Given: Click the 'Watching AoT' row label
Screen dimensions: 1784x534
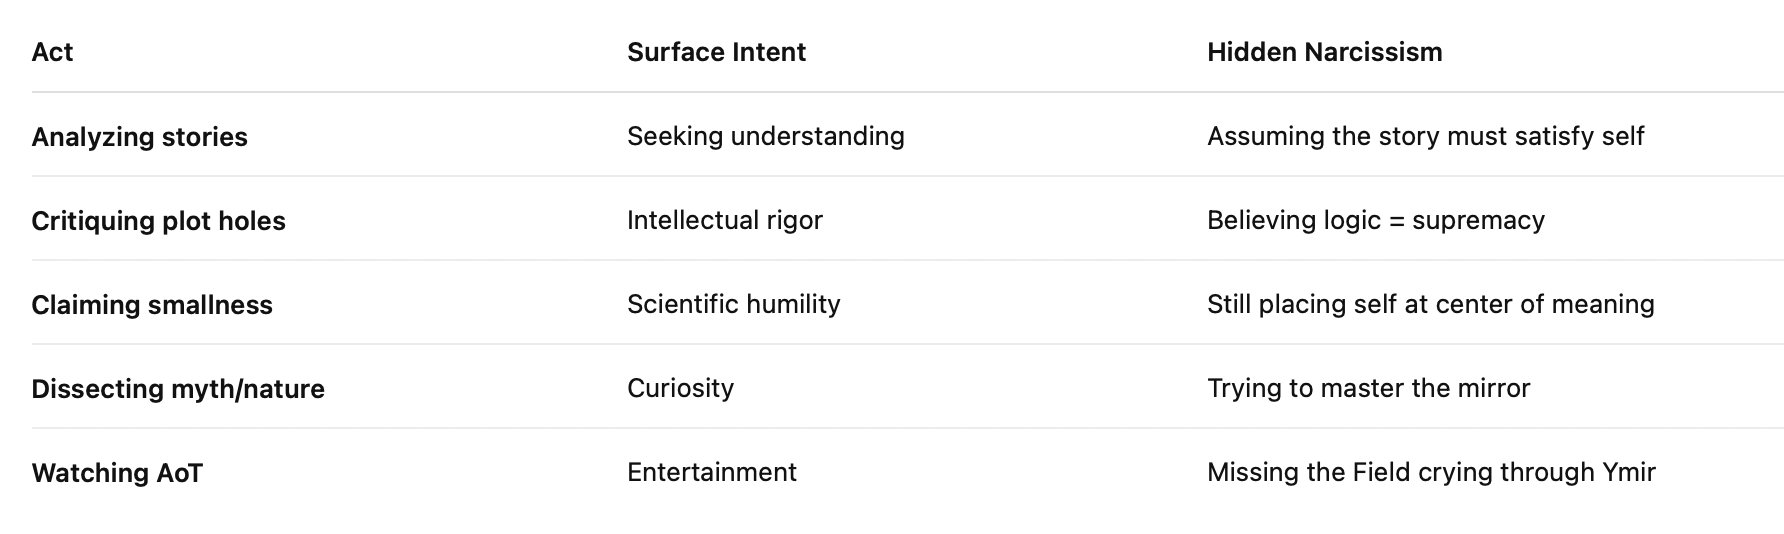Looking at the screenshot, I should [x=117, y=473].
